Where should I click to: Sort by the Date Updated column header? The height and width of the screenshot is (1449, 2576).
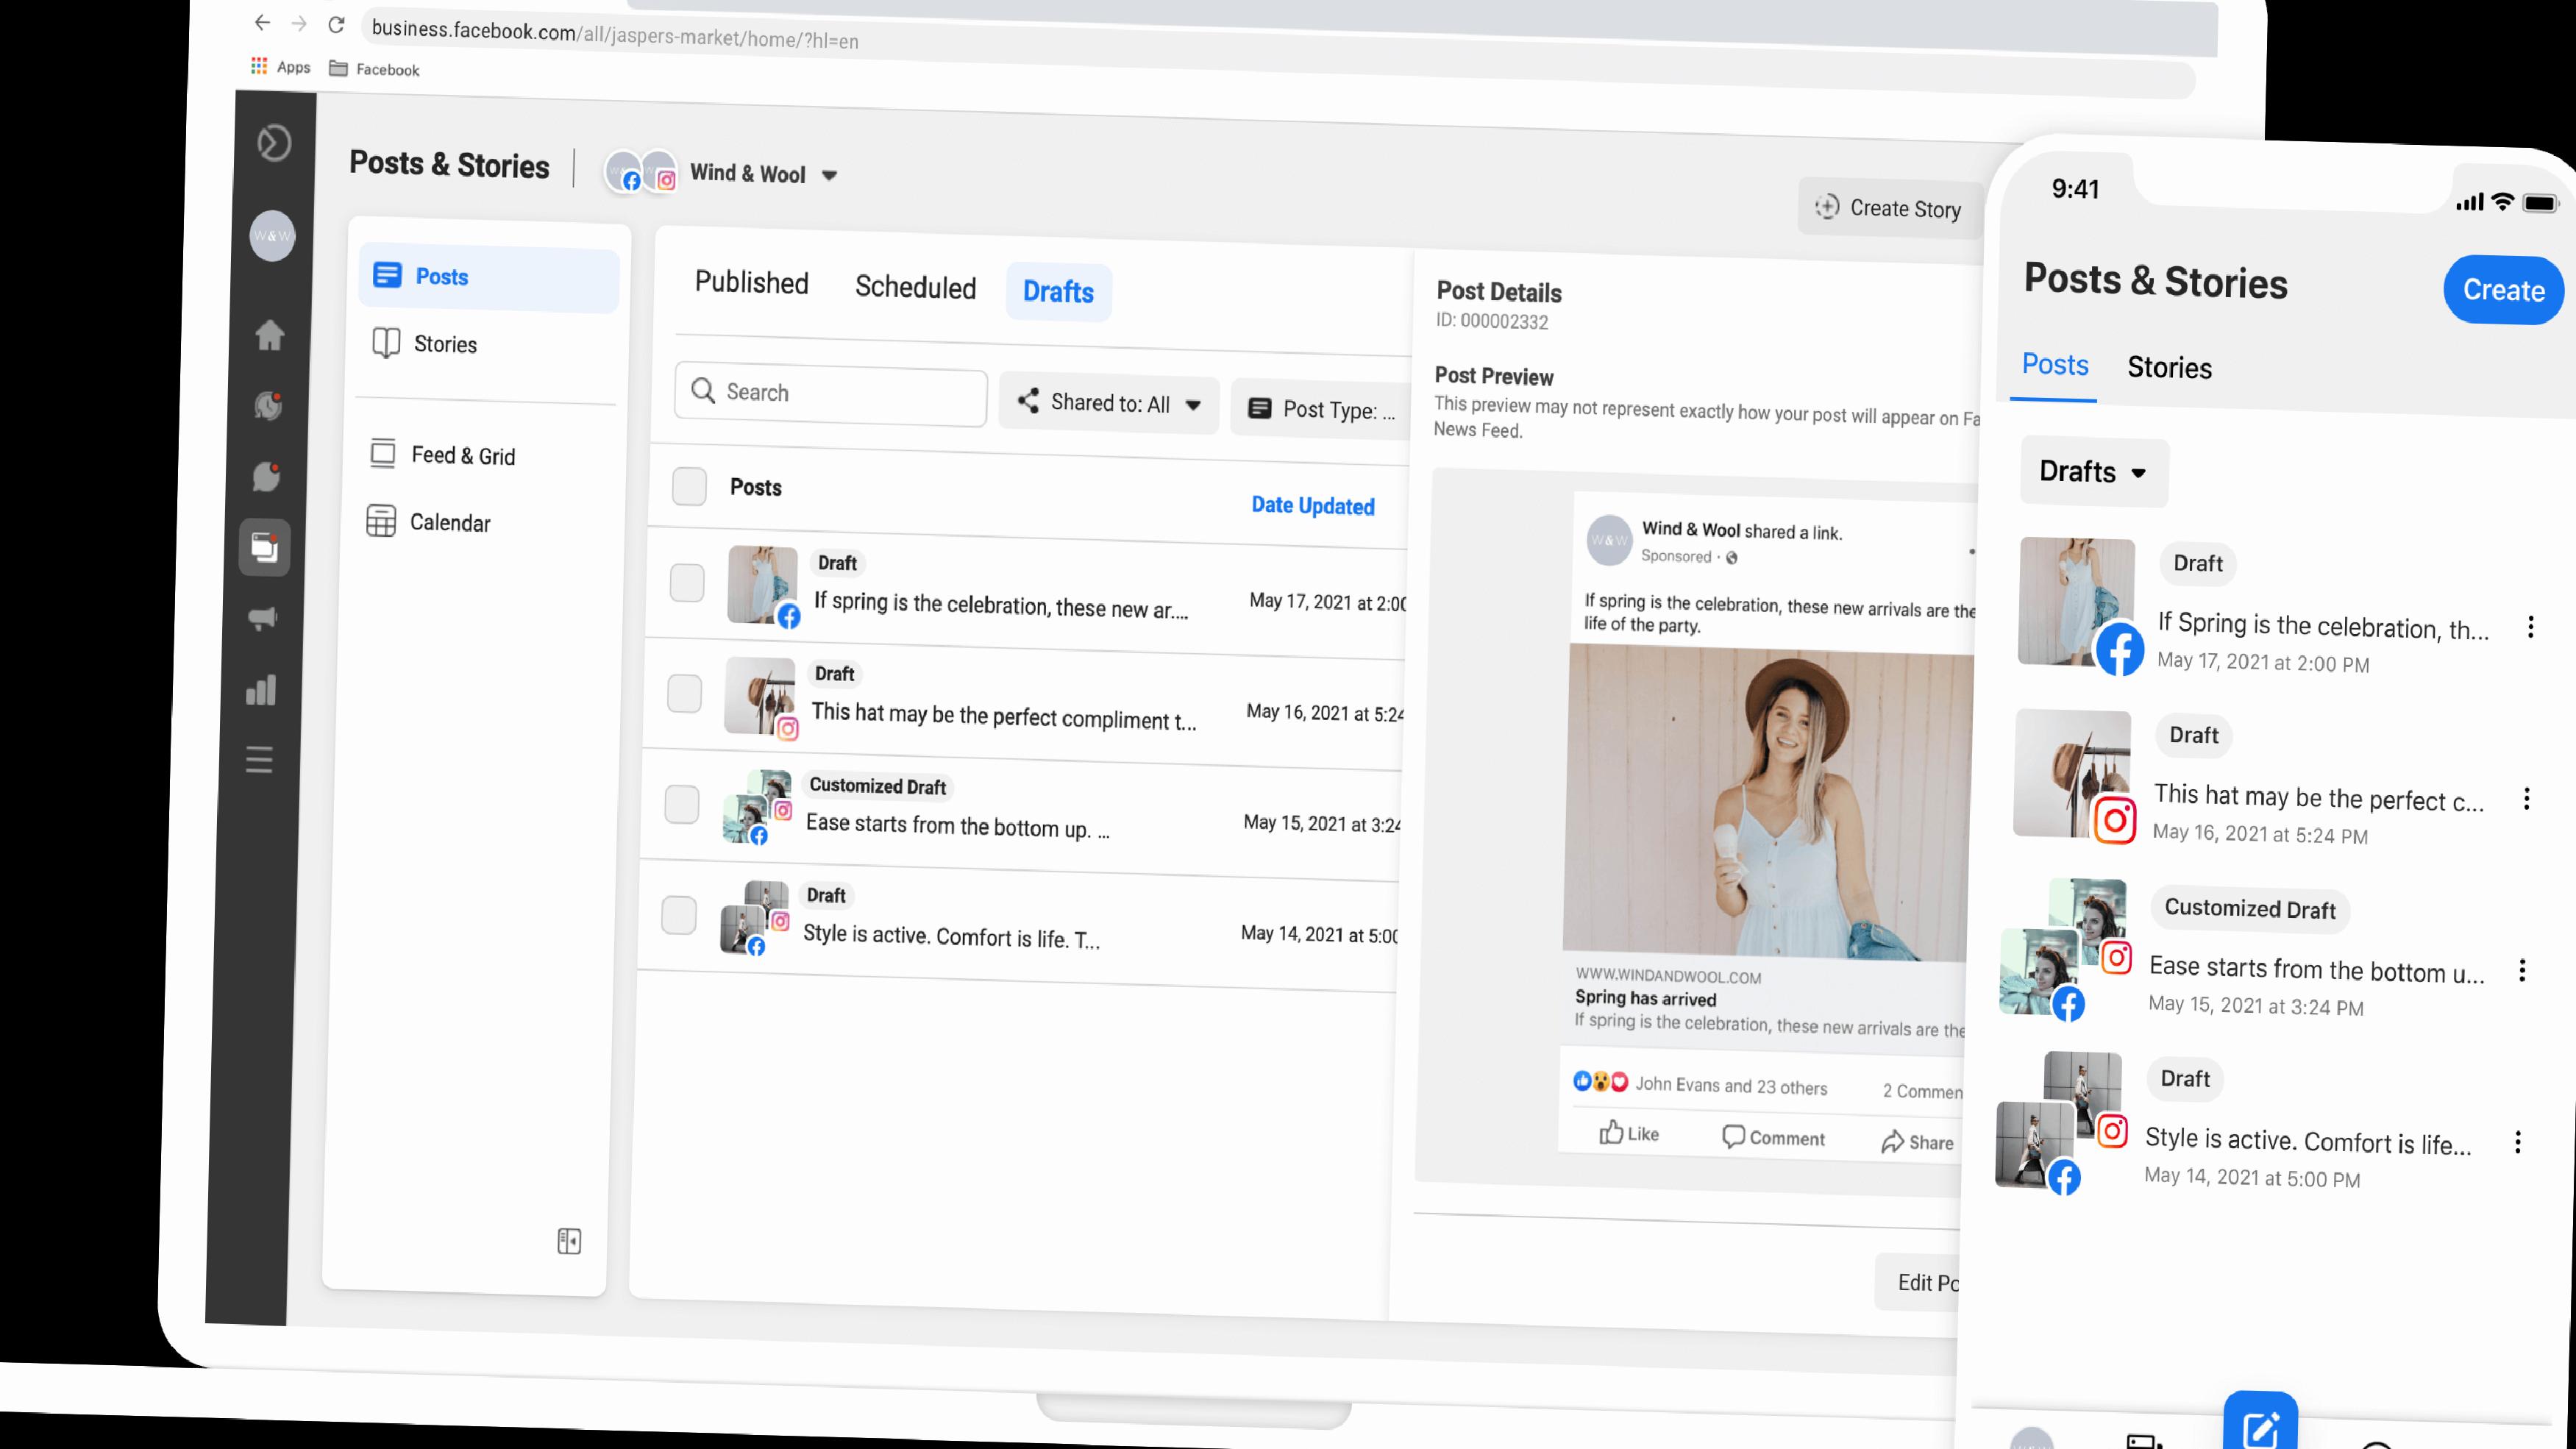pyautogui.click(x=1313, y=505)
